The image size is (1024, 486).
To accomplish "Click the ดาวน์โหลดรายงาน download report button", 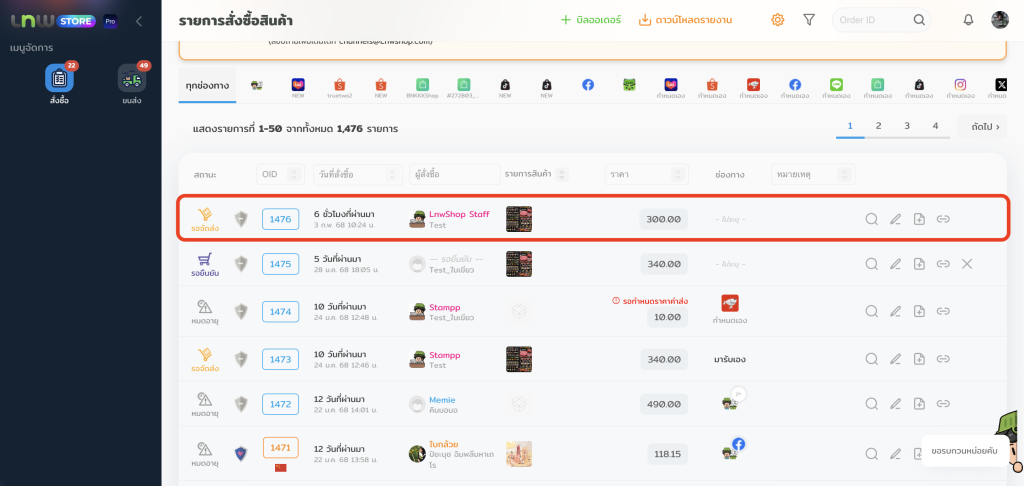I will [685, 20].
